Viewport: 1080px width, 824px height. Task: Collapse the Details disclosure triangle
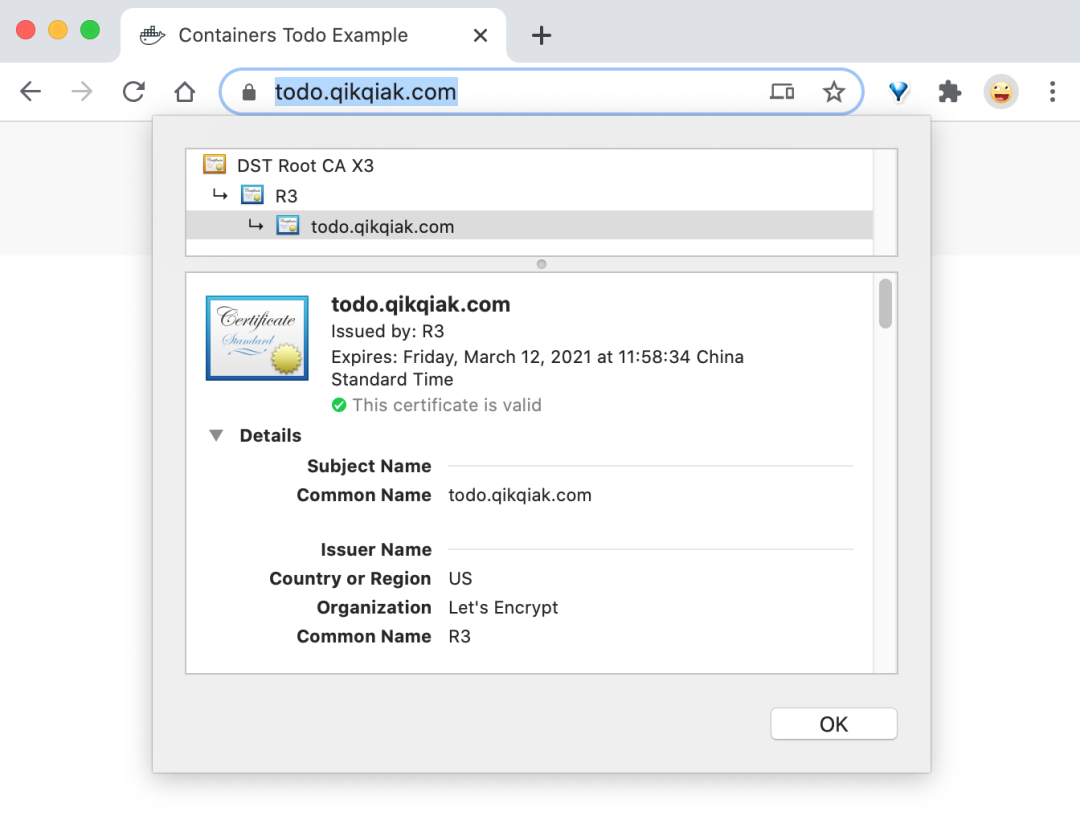click(x=216, y=435)
